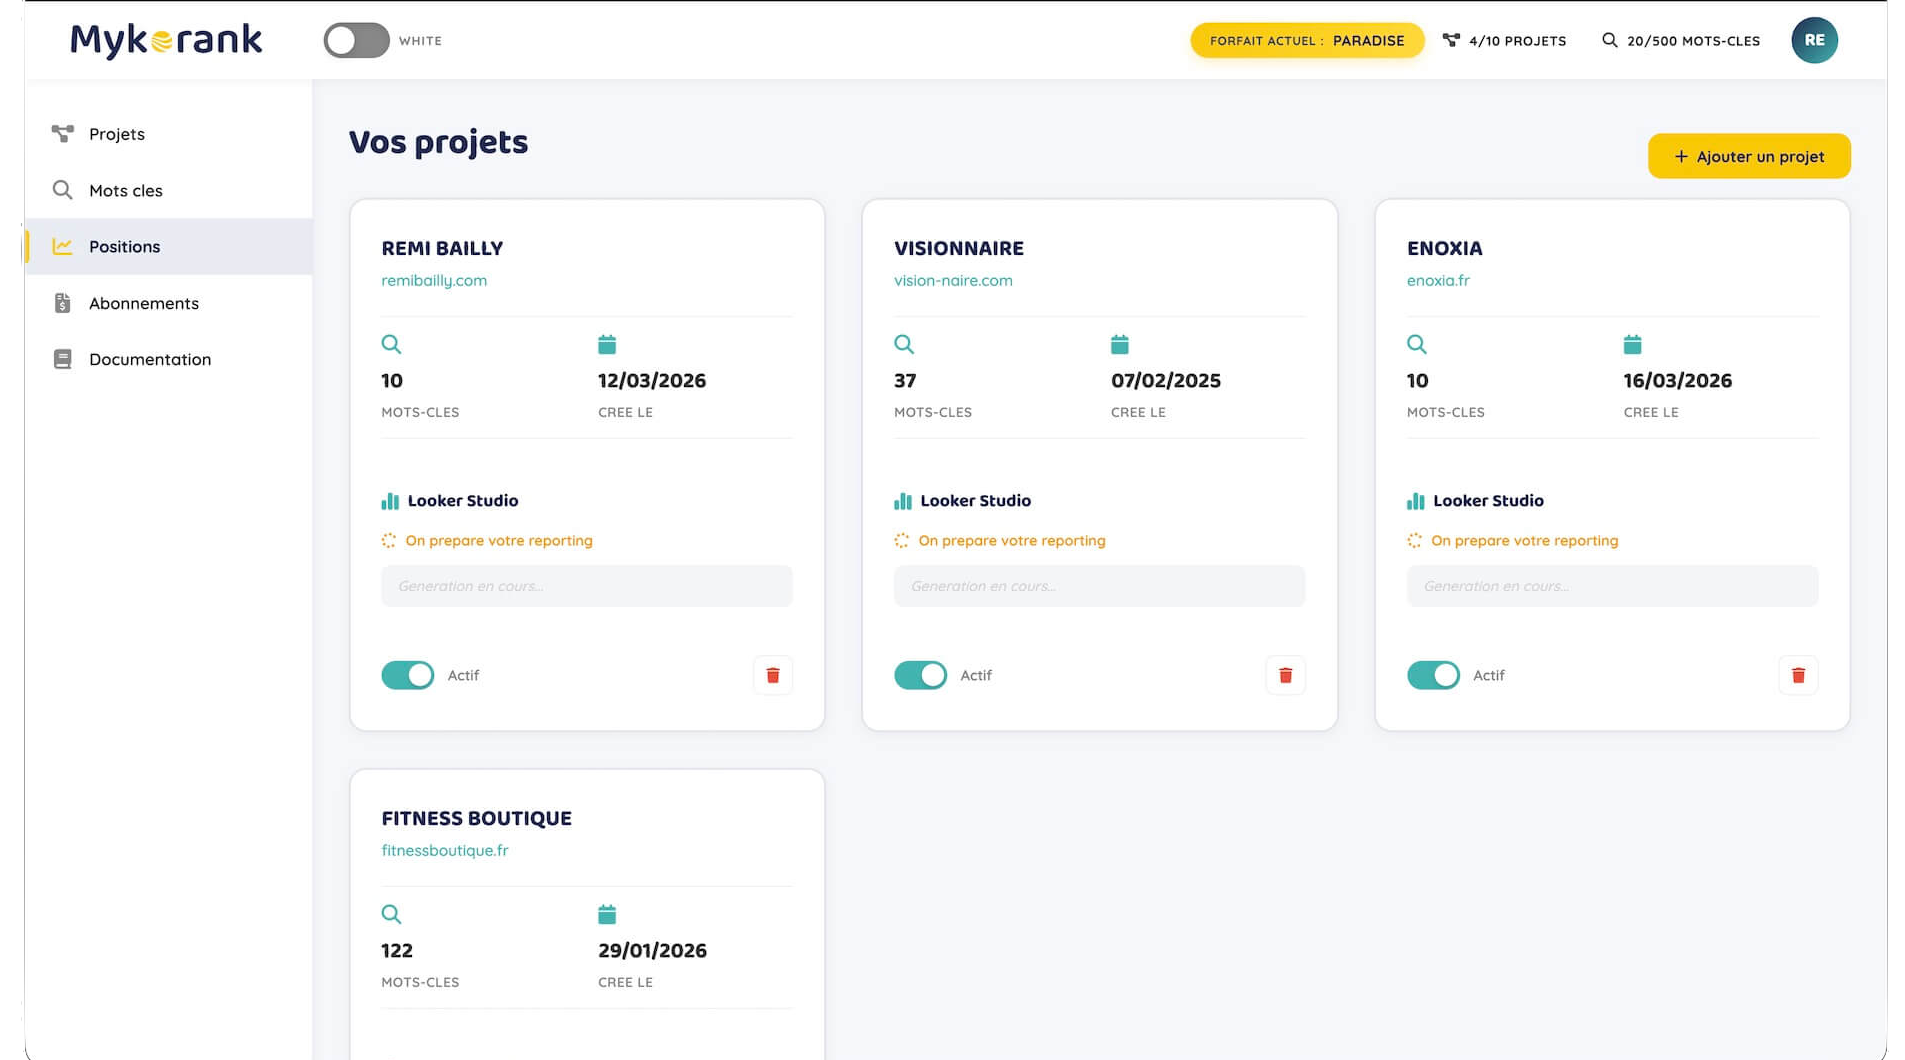Go to the Projets section
This screenshot has height=1060, width=1905.
coord(116,133)
